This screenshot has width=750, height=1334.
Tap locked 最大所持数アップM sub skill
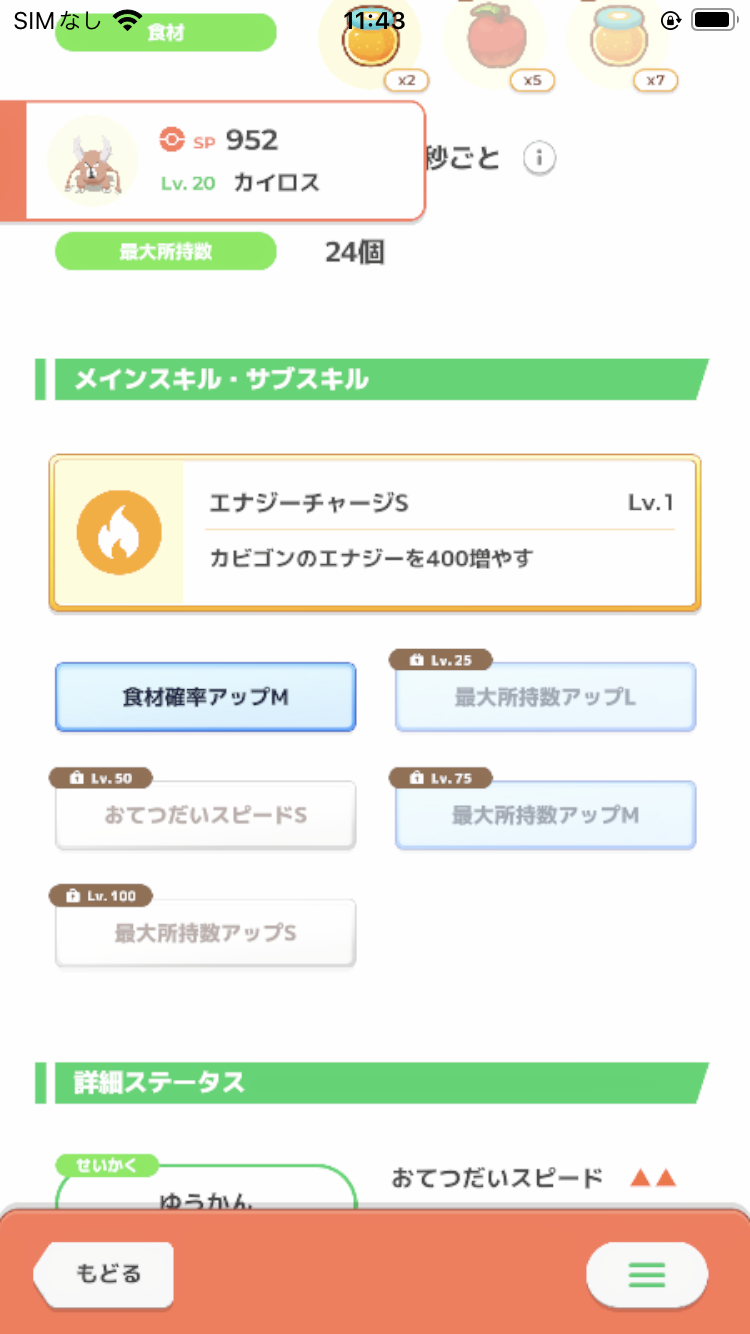545,816
